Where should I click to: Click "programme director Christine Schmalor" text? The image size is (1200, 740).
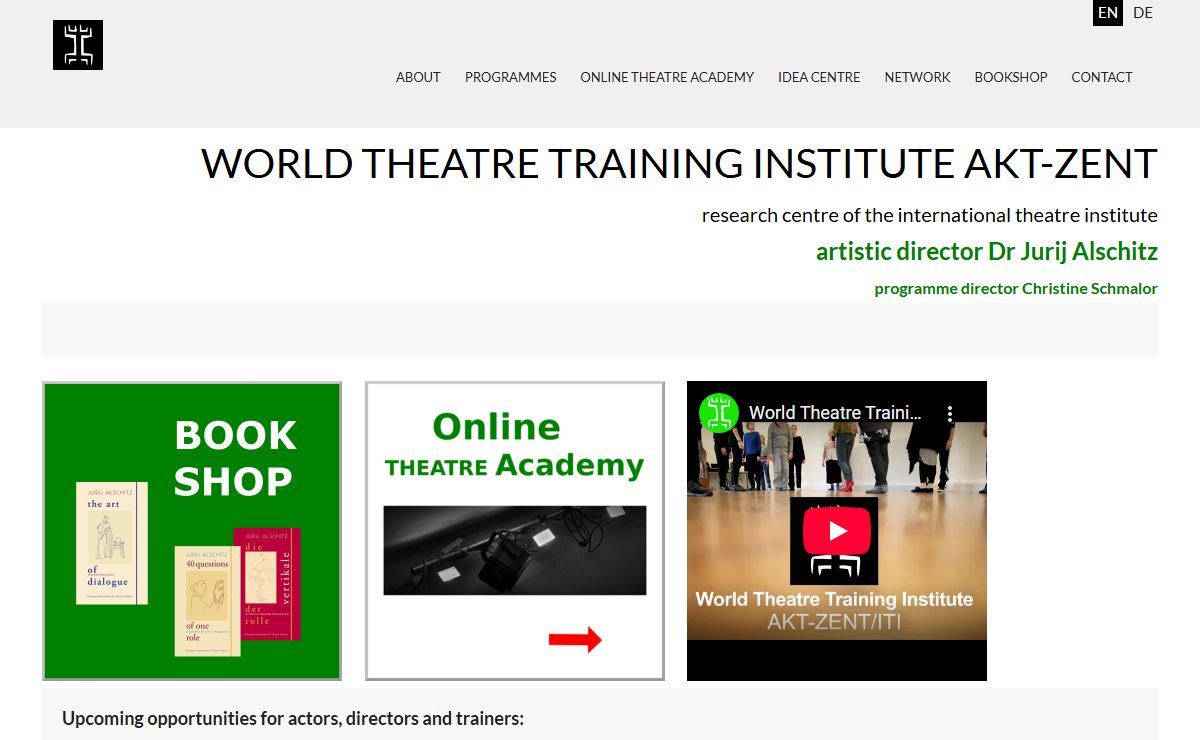pyautogui.click(x=1016, y=288)
